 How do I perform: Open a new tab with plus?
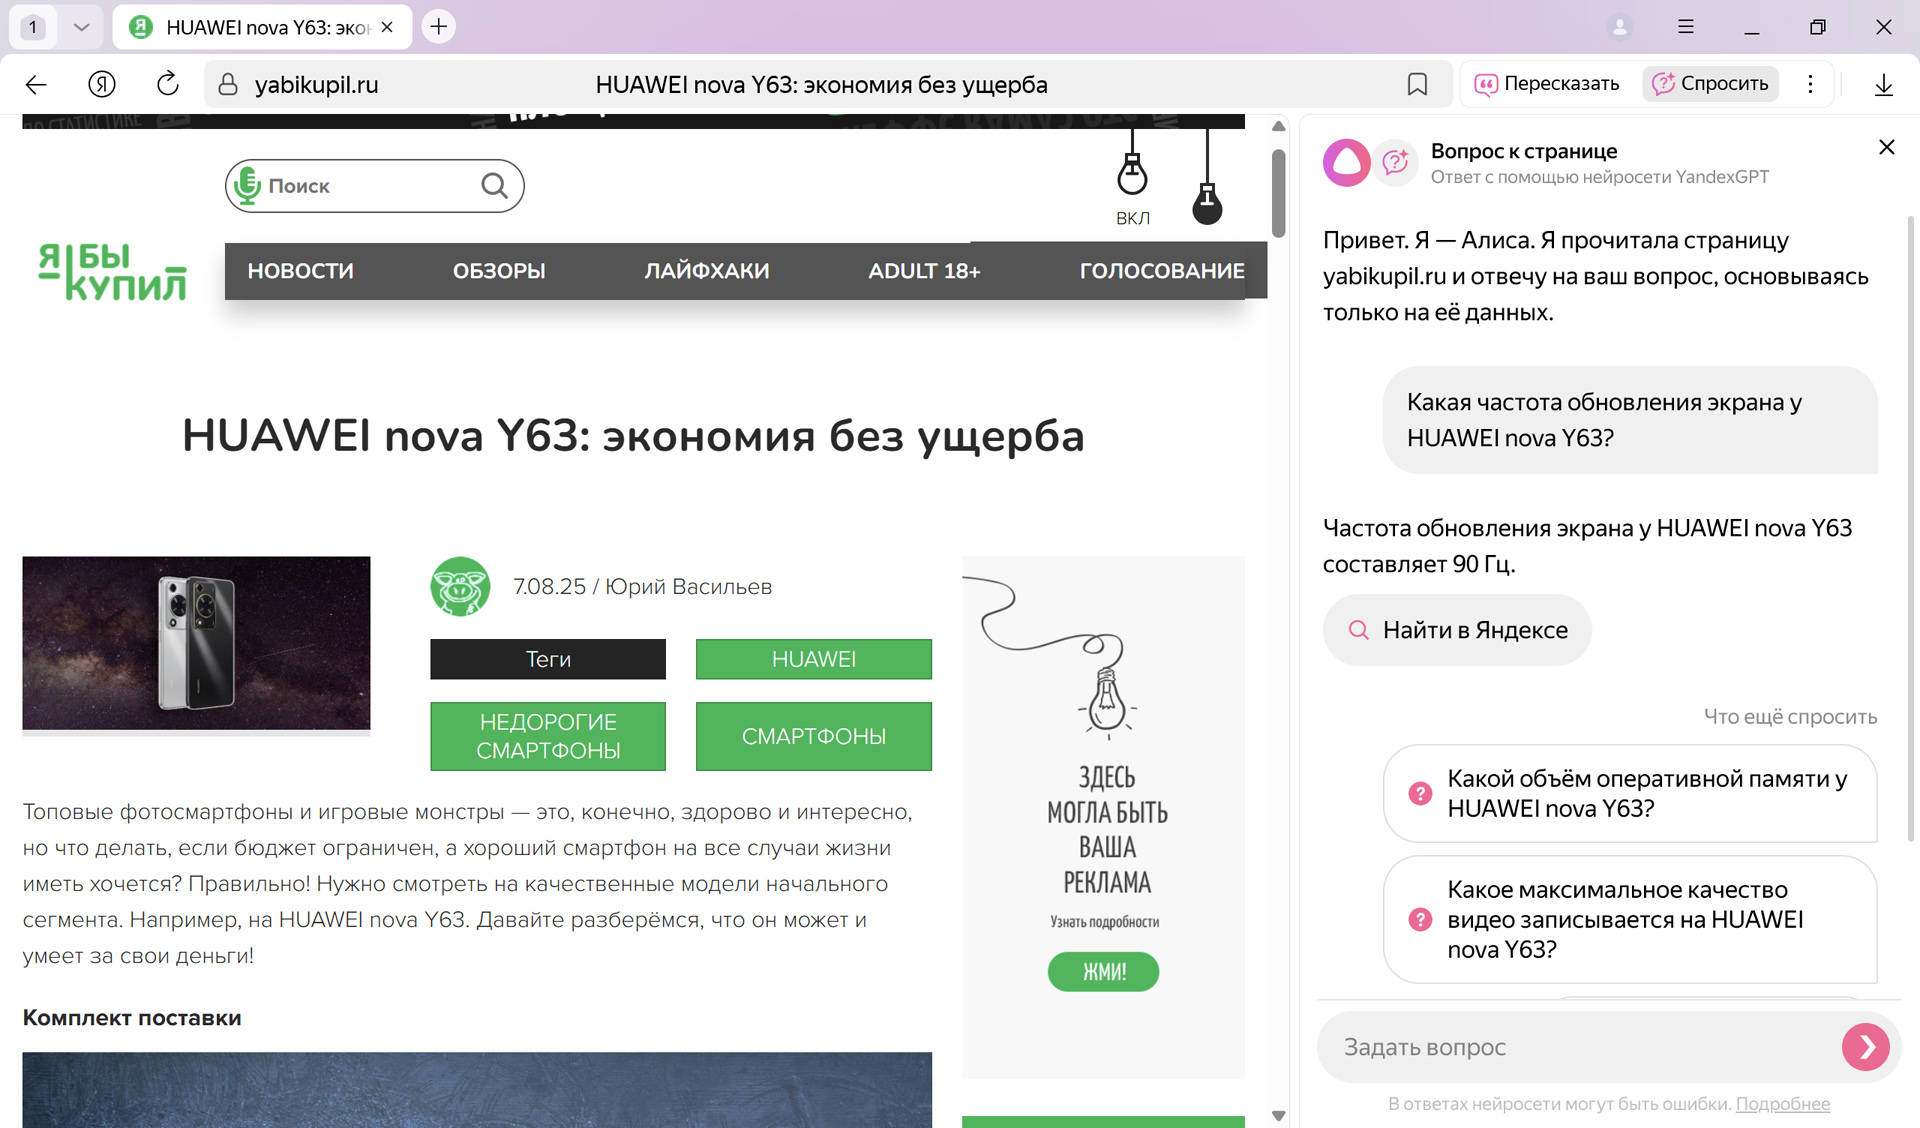pos(439,27)
